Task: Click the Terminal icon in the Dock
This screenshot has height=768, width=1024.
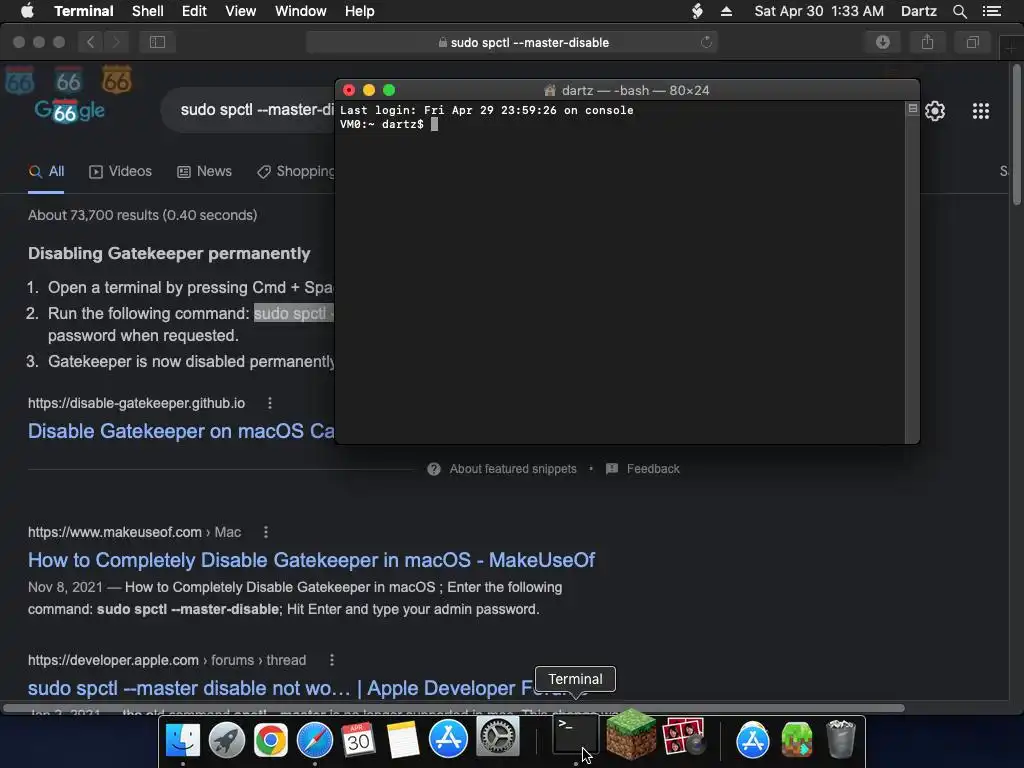Action: point(575,734)
